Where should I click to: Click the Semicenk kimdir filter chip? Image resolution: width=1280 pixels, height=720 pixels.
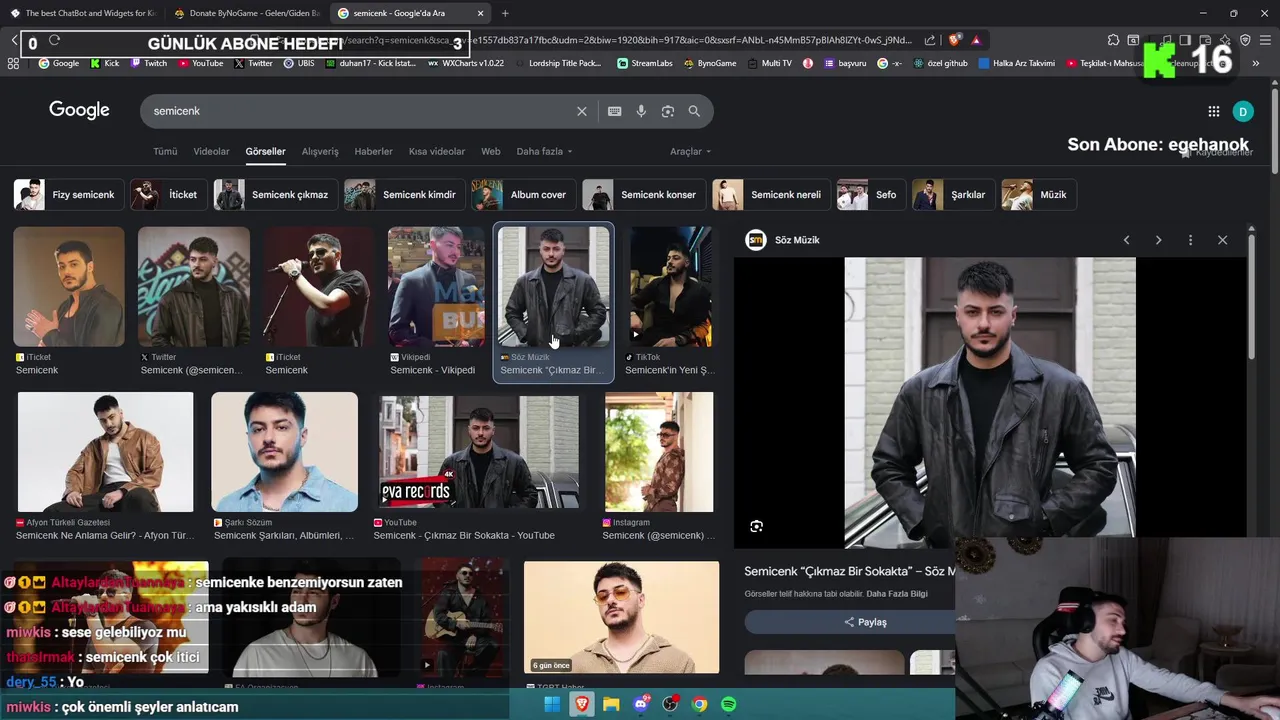pos(404,195)
